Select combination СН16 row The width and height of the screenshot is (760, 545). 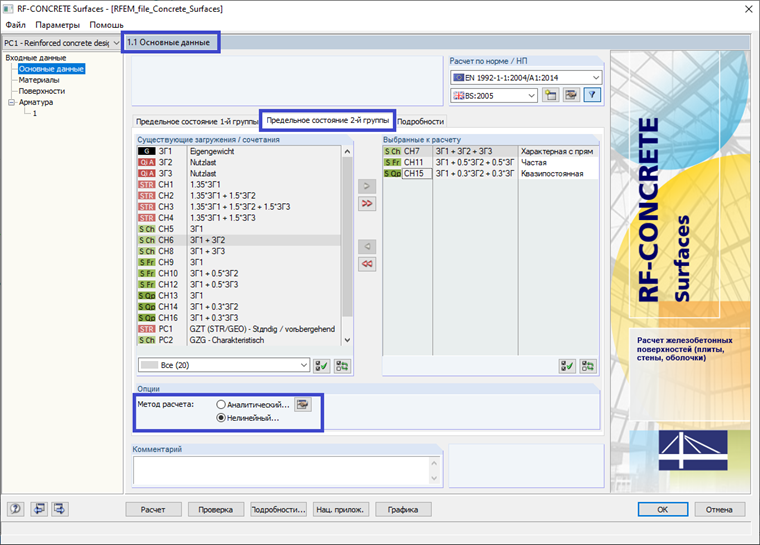point(239,318)
